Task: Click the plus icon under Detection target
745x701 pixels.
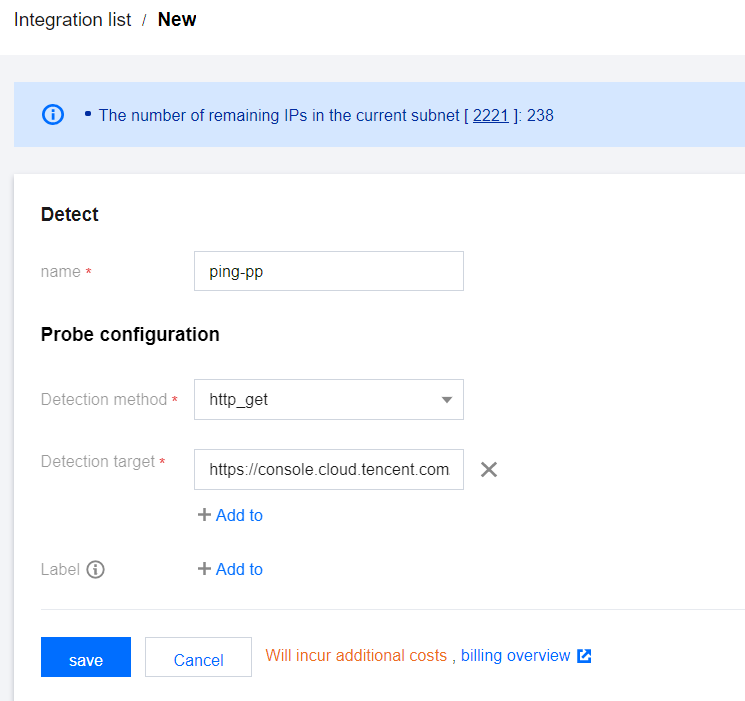Action: pos(204,515)
